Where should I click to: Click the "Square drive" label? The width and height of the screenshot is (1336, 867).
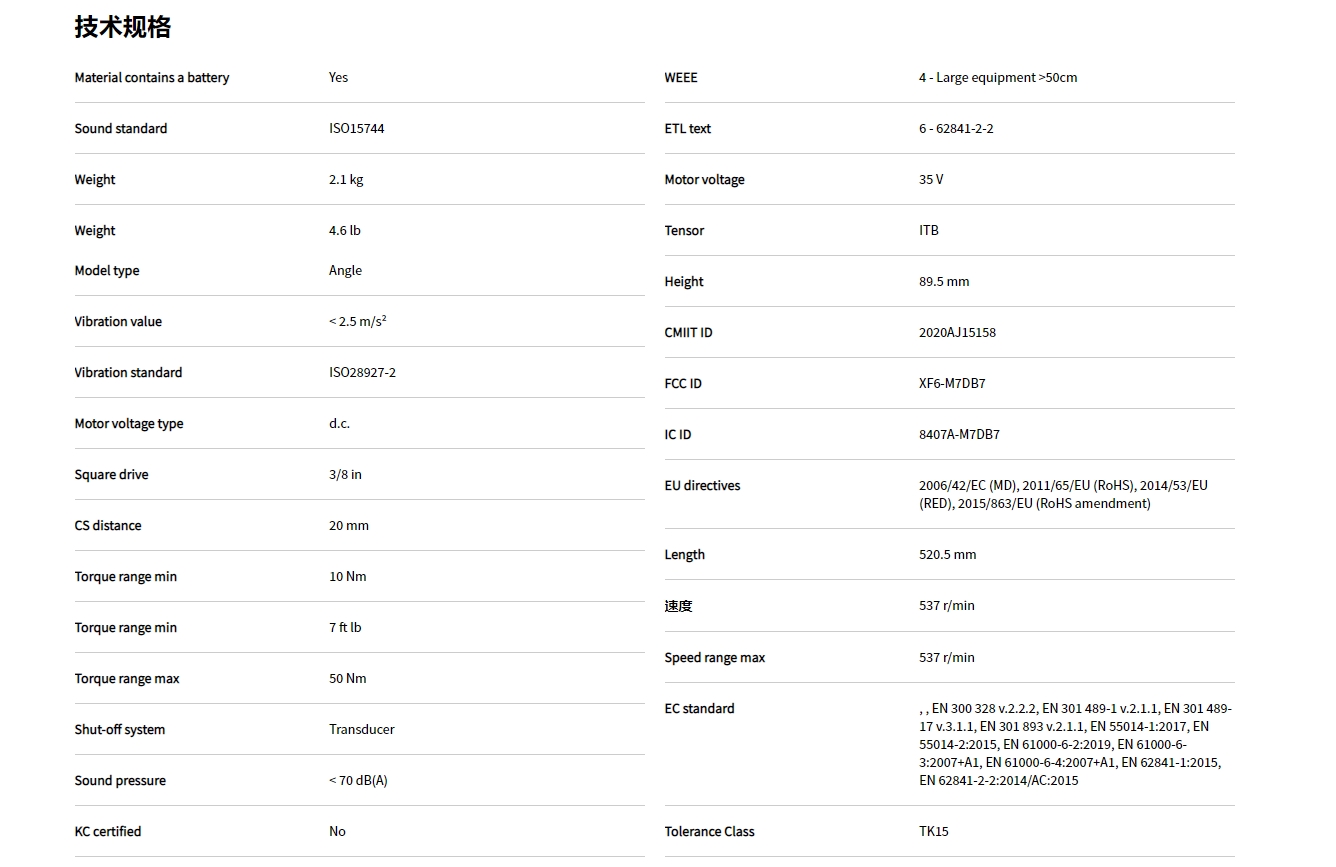coord(111,475)
